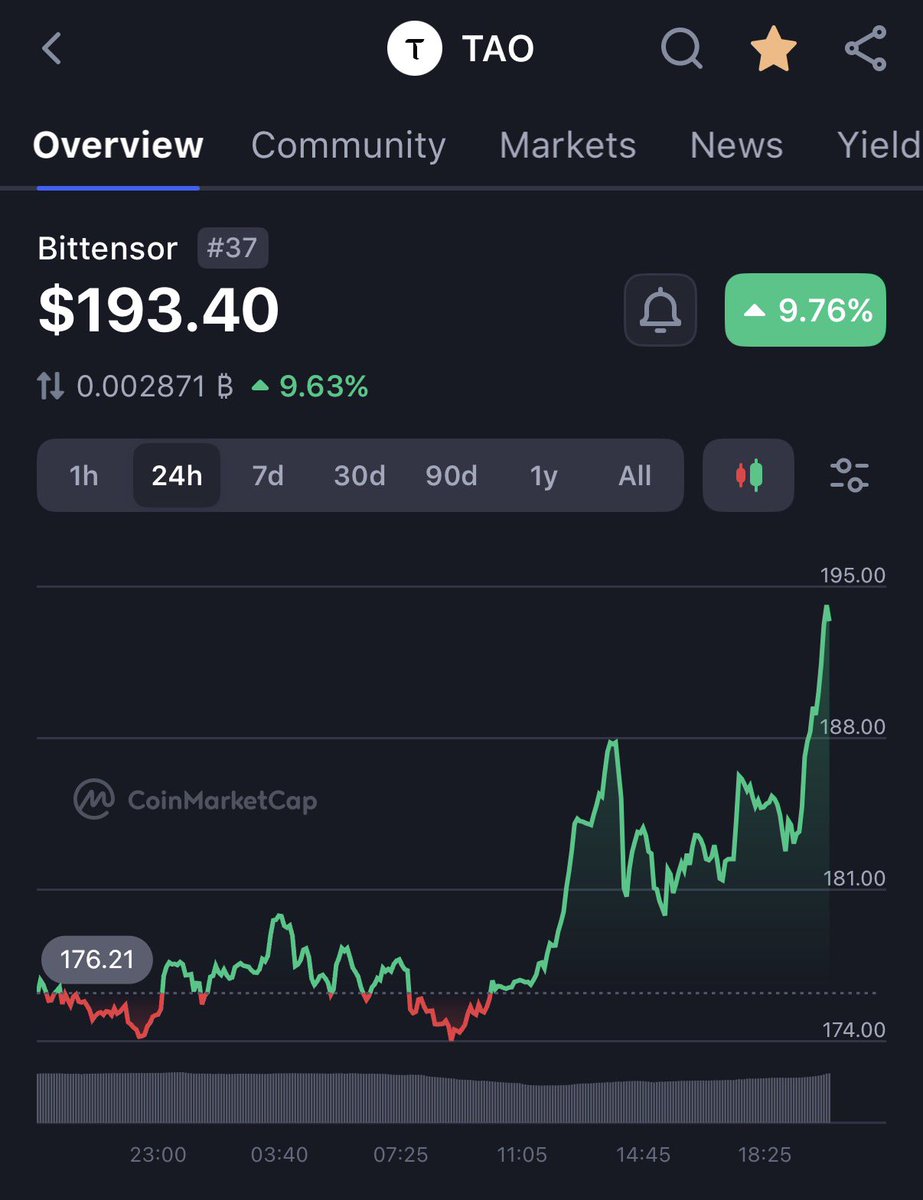Select the 1y chart range
Screen dimensions: 923x1200
543,475
